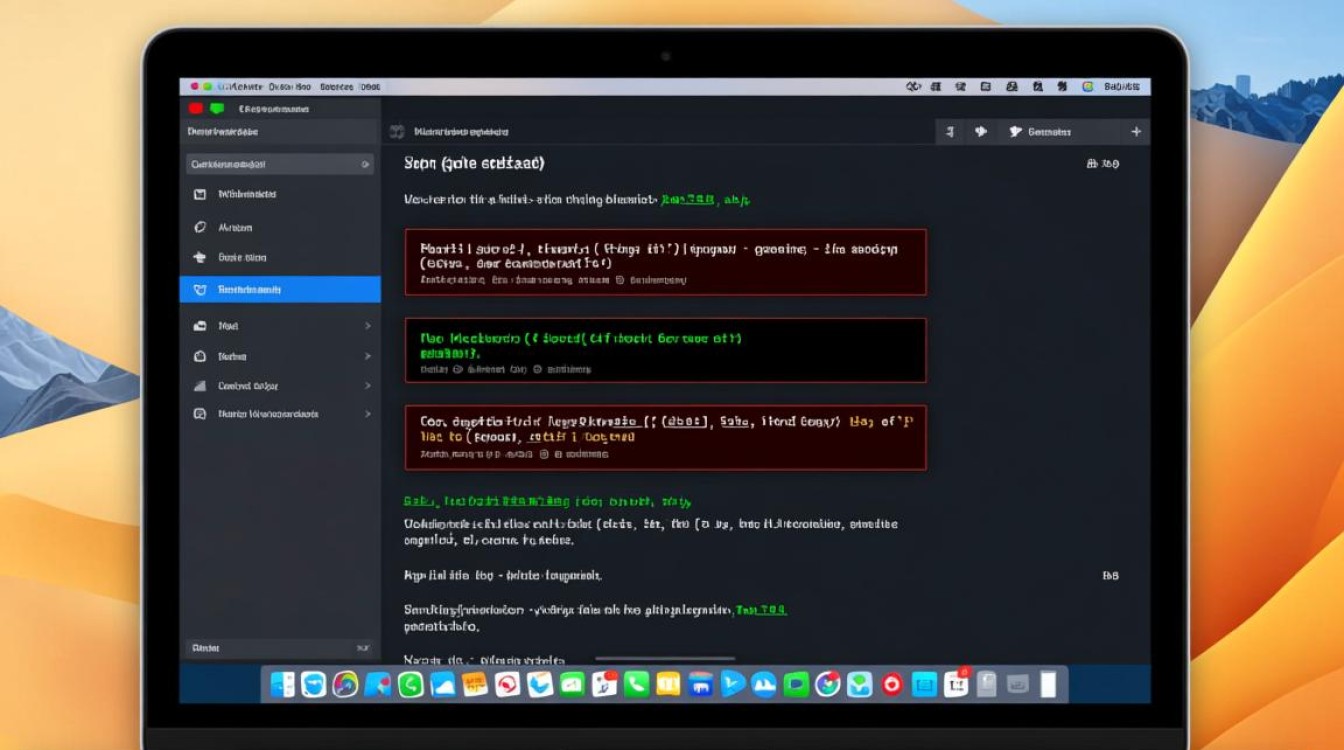Viewport: 1344px width, 750px height.
Task: Click the circular icon on the second sidebar row
Action: click(x=200, y=228)
